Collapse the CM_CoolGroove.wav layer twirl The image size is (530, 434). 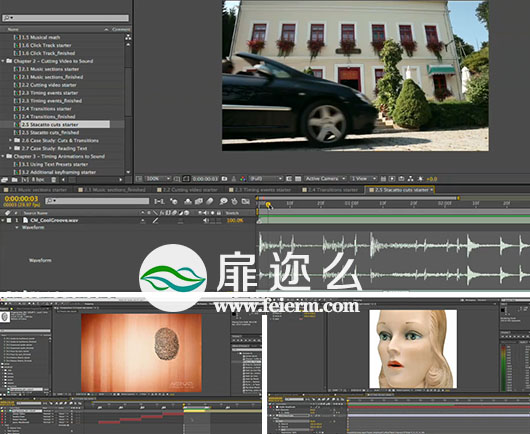click(x=3, y=220)
